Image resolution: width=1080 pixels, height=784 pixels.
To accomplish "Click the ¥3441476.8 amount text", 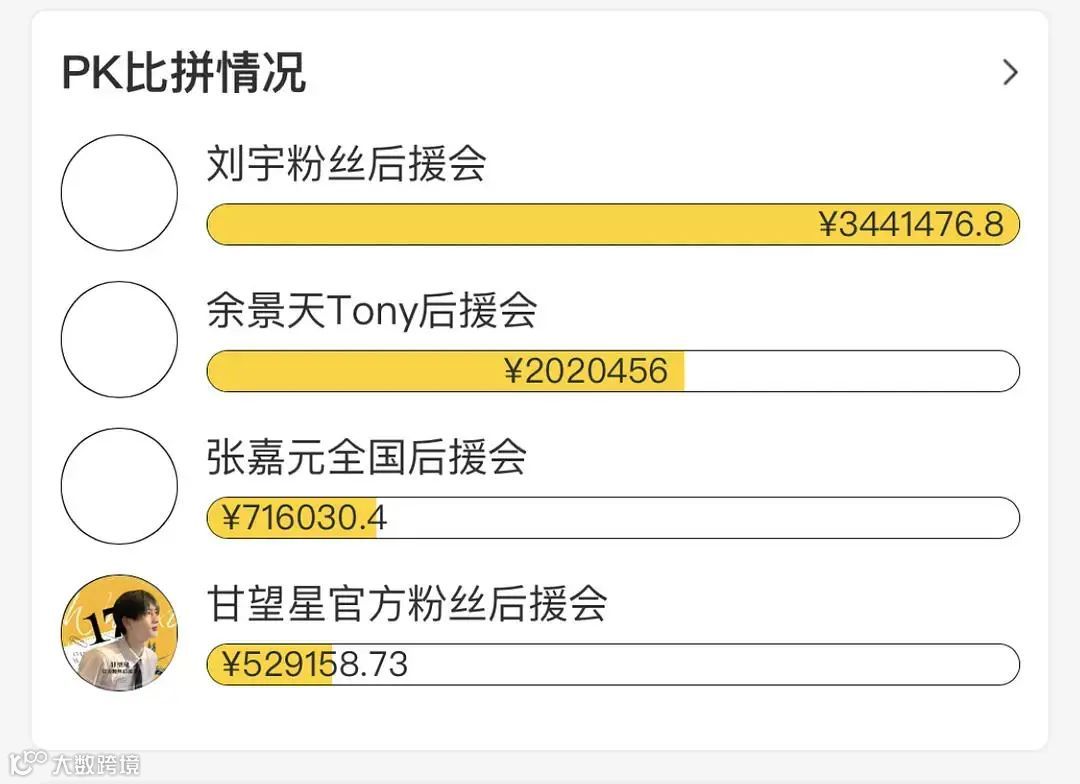I will tap(911, 225).
